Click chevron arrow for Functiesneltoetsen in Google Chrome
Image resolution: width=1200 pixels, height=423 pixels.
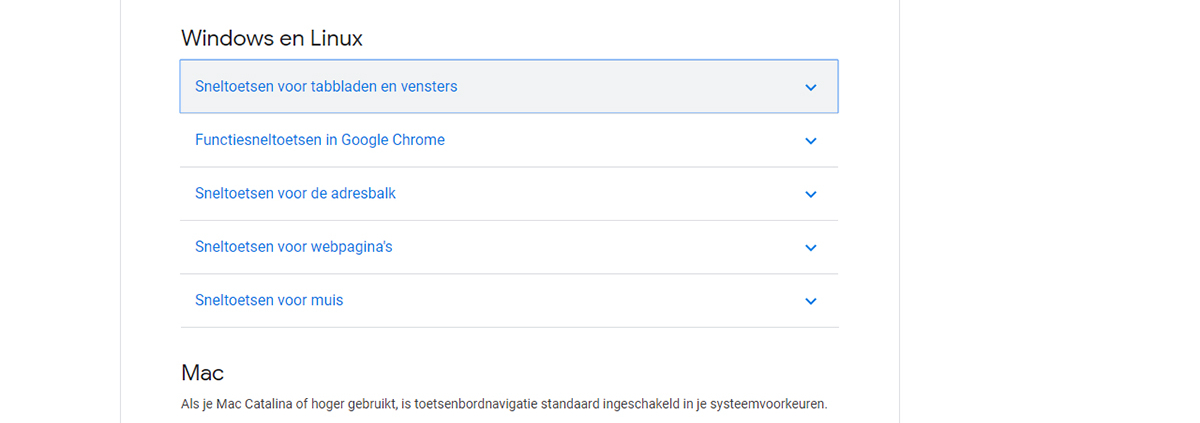811,141
